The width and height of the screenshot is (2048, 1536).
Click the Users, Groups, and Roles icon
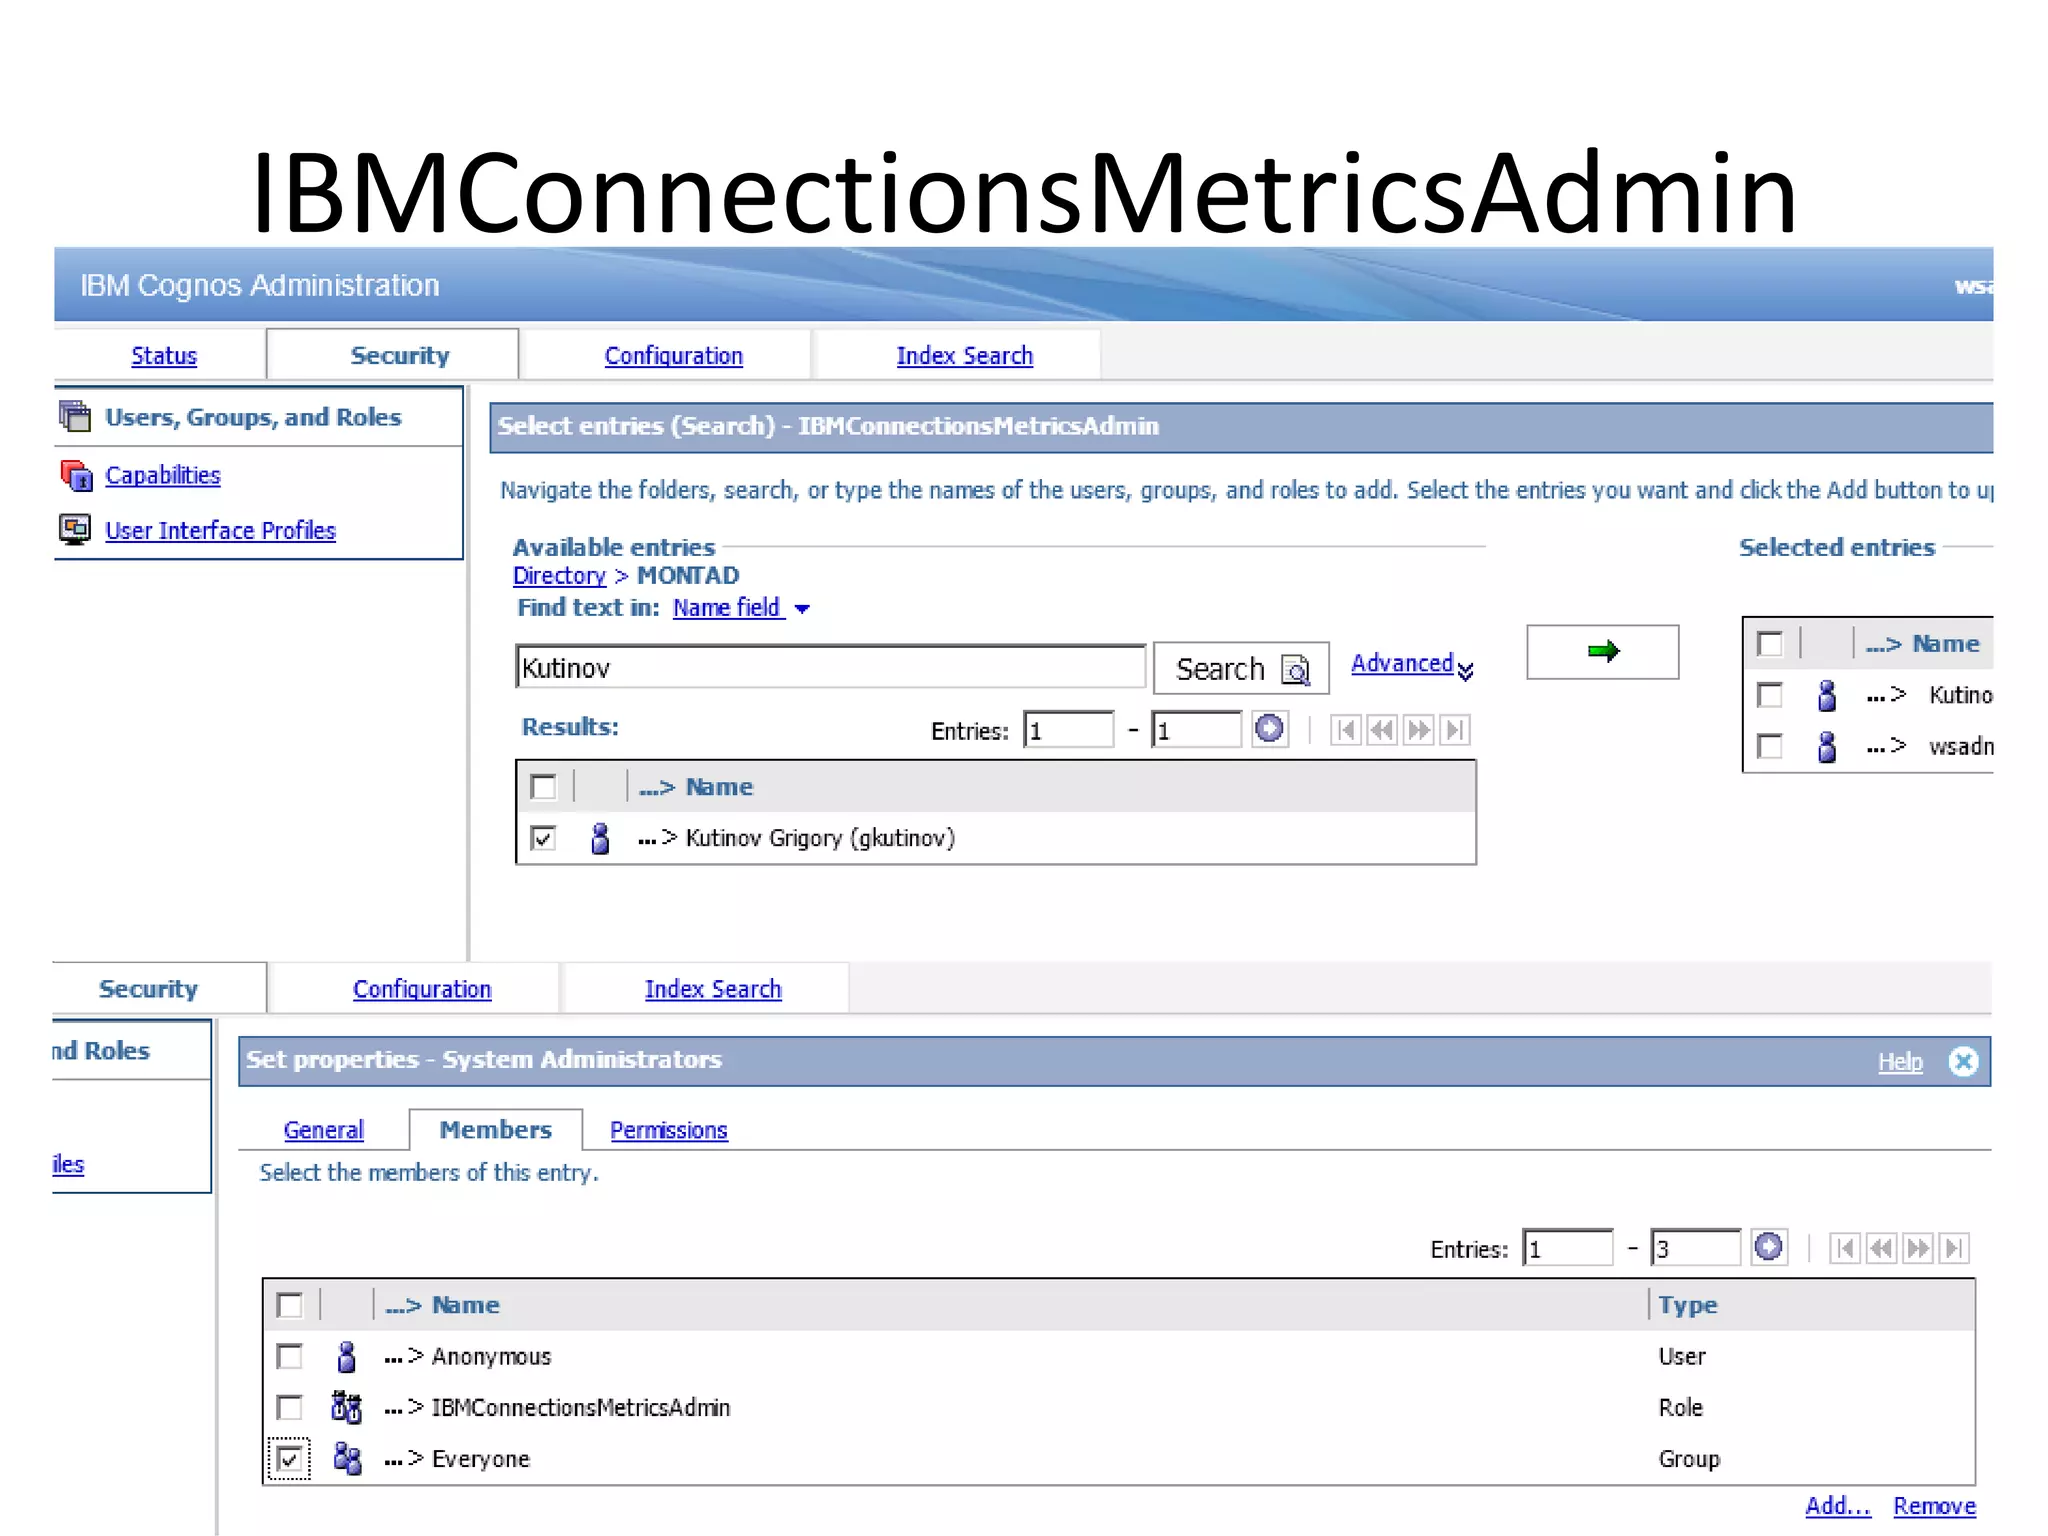pos(75,416)
